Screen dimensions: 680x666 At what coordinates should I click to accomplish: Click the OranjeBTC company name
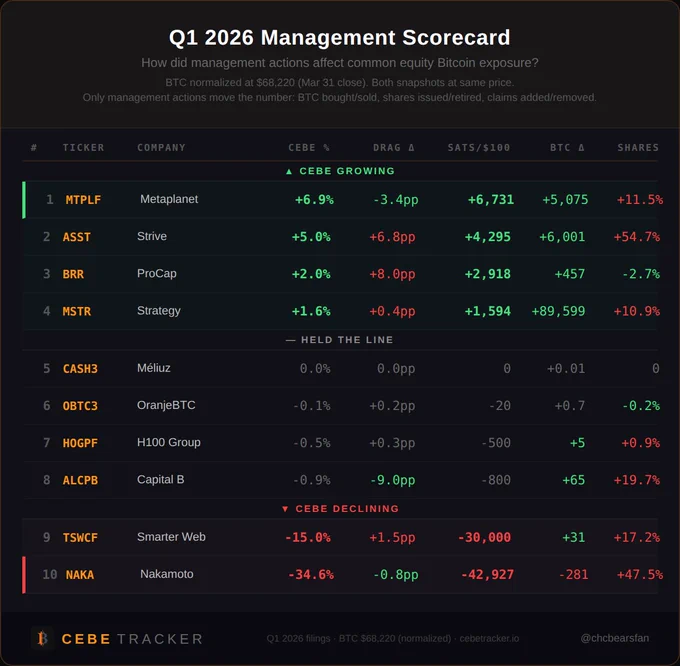pos(166,405)
